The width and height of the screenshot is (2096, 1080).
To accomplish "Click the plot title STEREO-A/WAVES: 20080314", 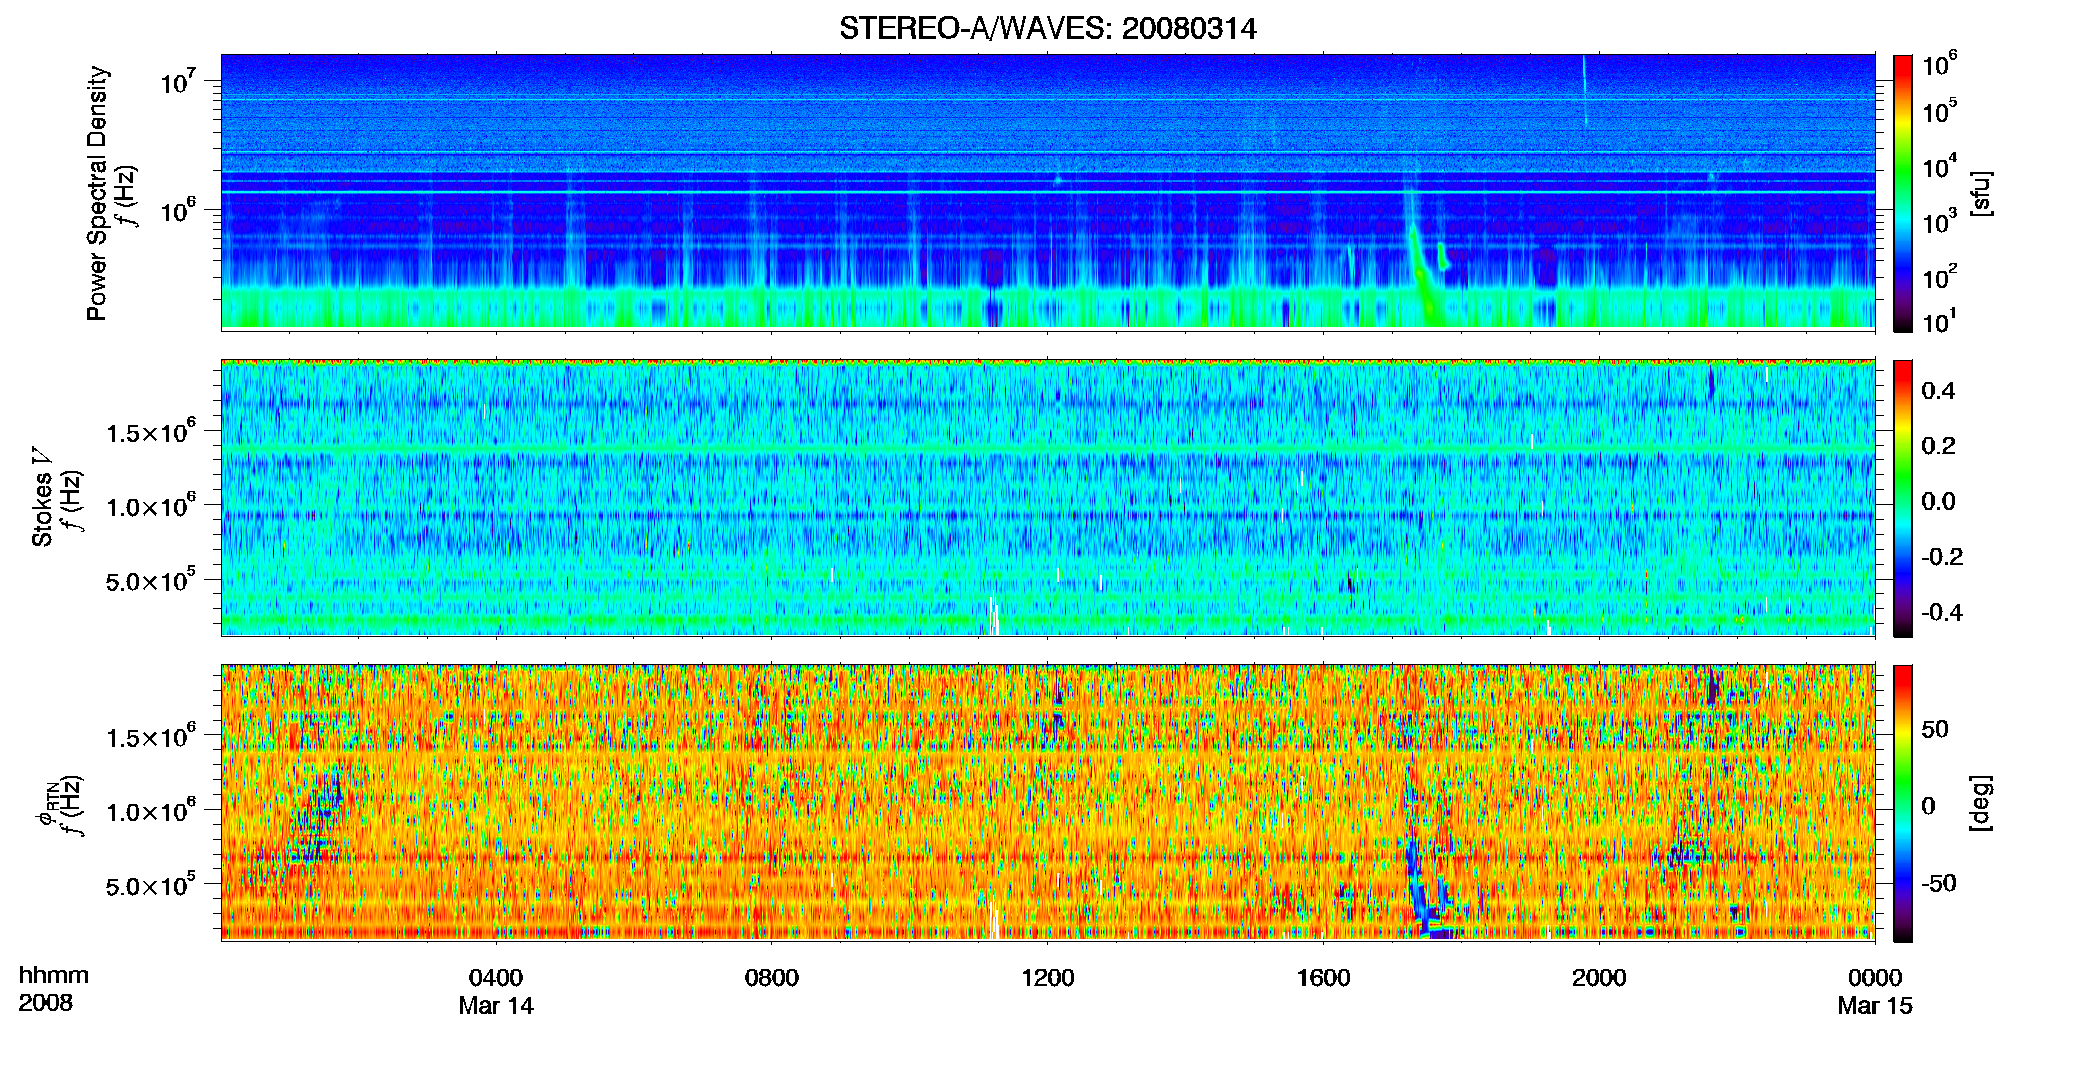I will pos(1047,29).
